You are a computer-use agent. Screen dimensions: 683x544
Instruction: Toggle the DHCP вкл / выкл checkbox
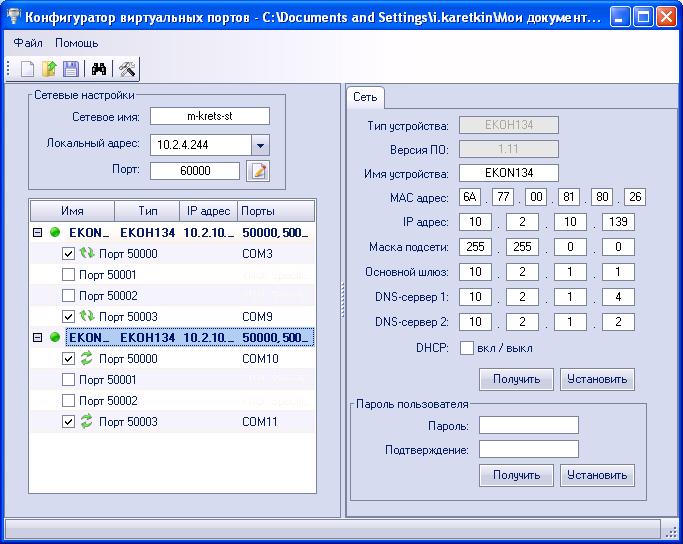(466, 348)
